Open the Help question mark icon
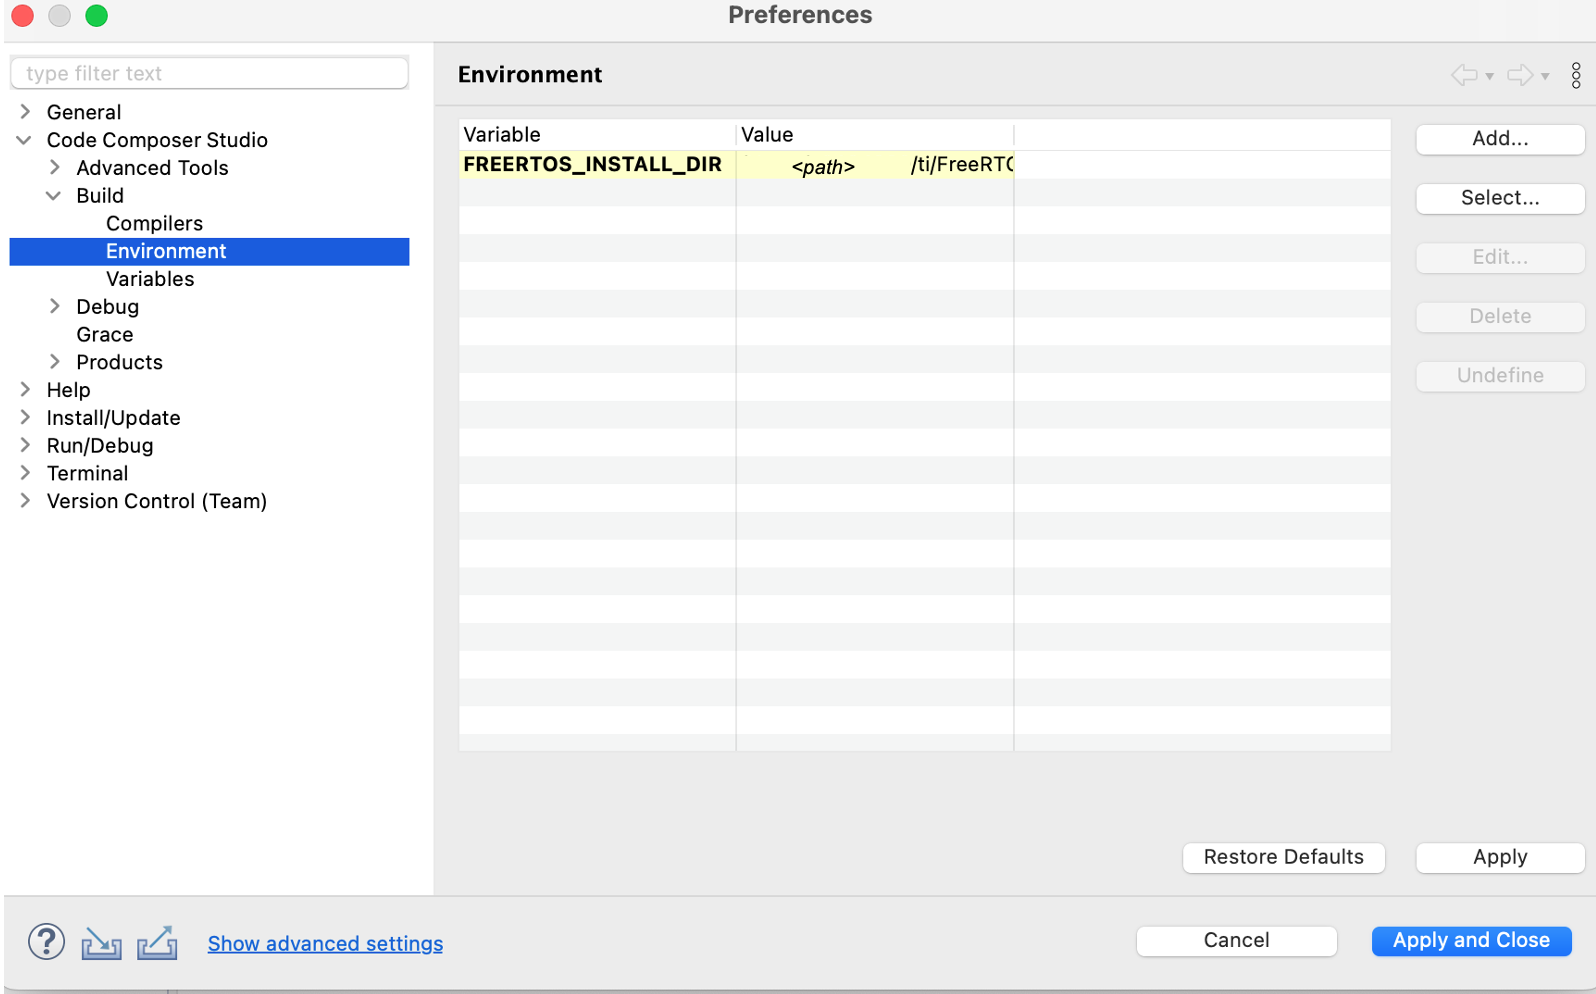Viewport: 1596px width, 994px height. [x=46, y=942]
